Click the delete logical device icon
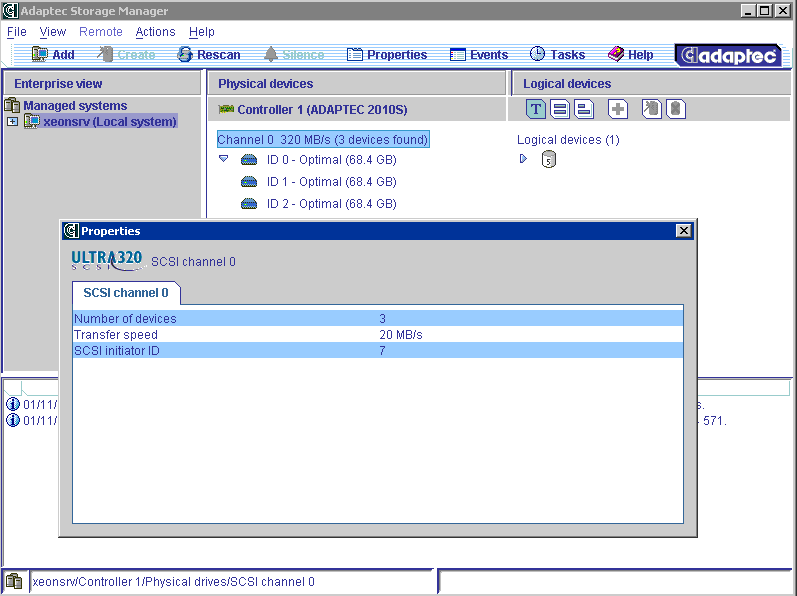 tap(676, 109)
